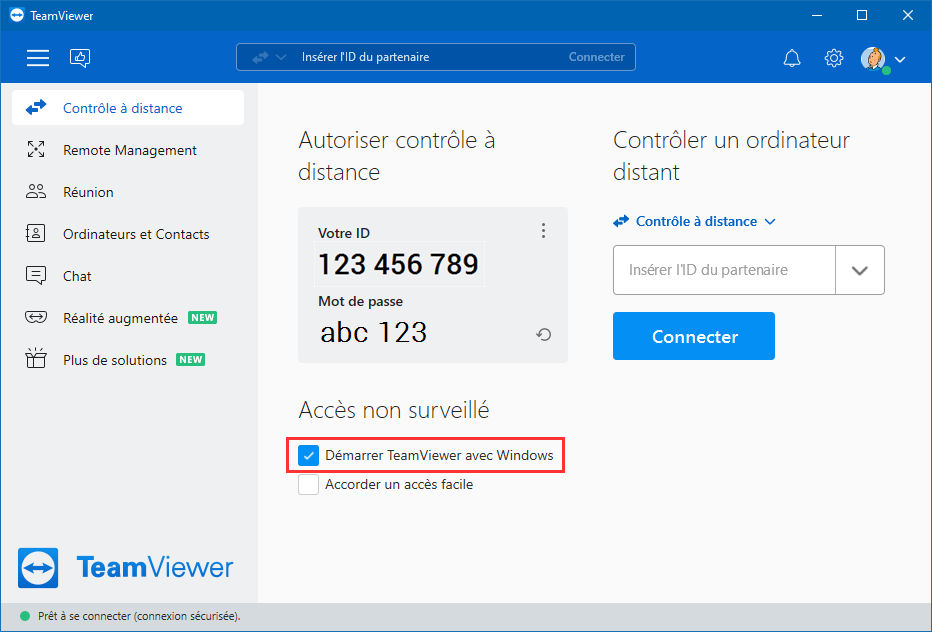The image size is (932, 632).
Task: Open Réunion section
Action: [x=128, y=192]
